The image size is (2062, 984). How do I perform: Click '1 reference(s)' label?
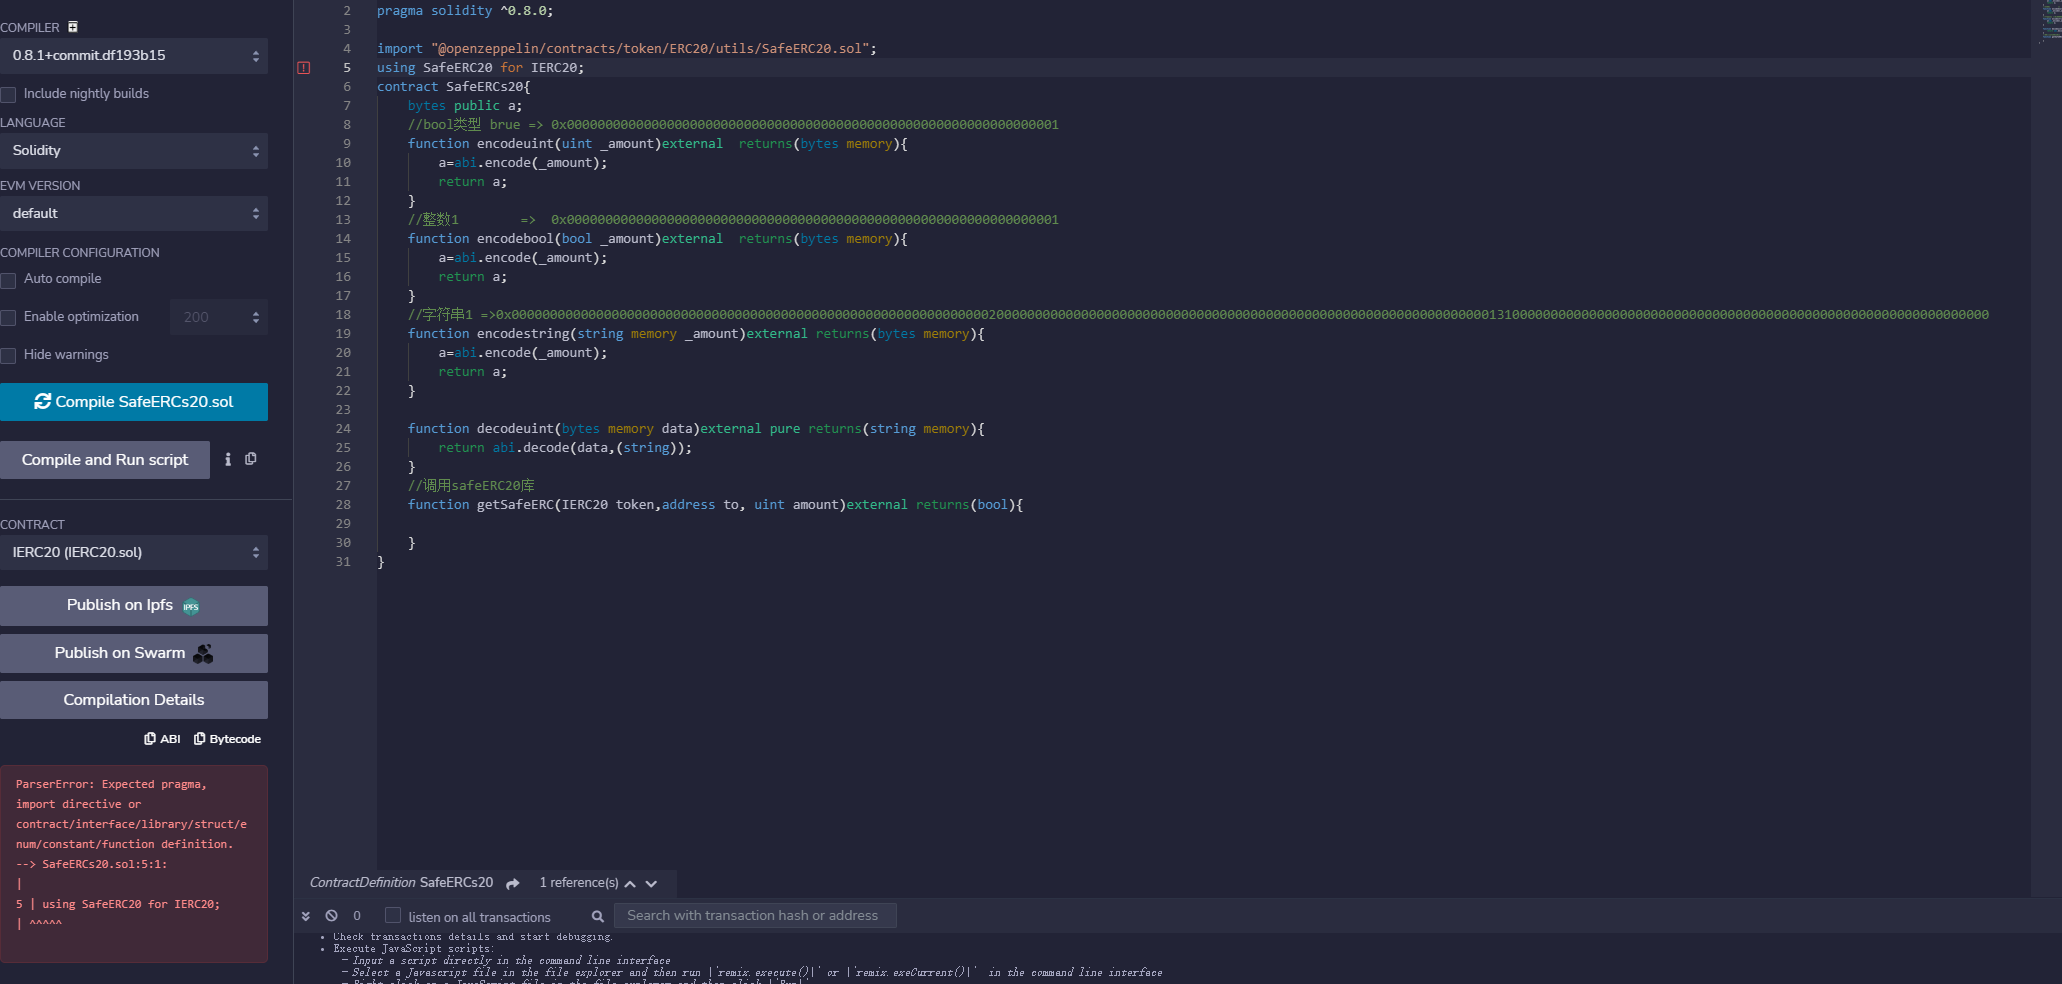579,883
